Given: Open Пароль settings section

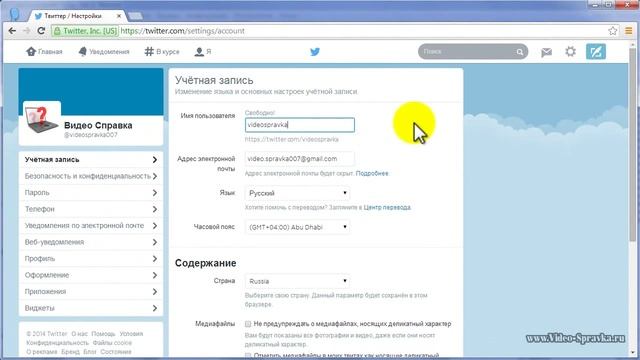Looking at the screenshot, I should click(91, 193).
